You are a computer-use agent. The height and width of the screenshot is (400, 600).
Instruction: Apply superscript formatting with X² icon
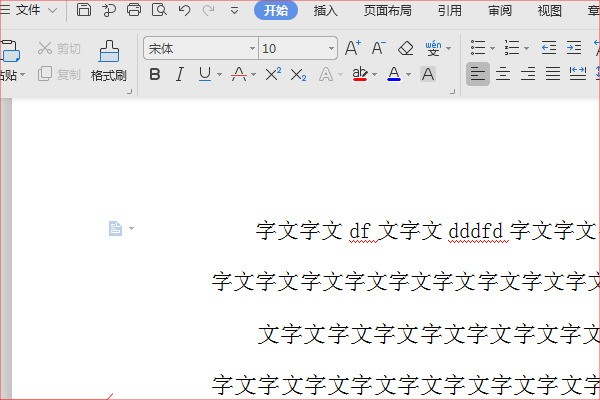[x=273, y=74]
